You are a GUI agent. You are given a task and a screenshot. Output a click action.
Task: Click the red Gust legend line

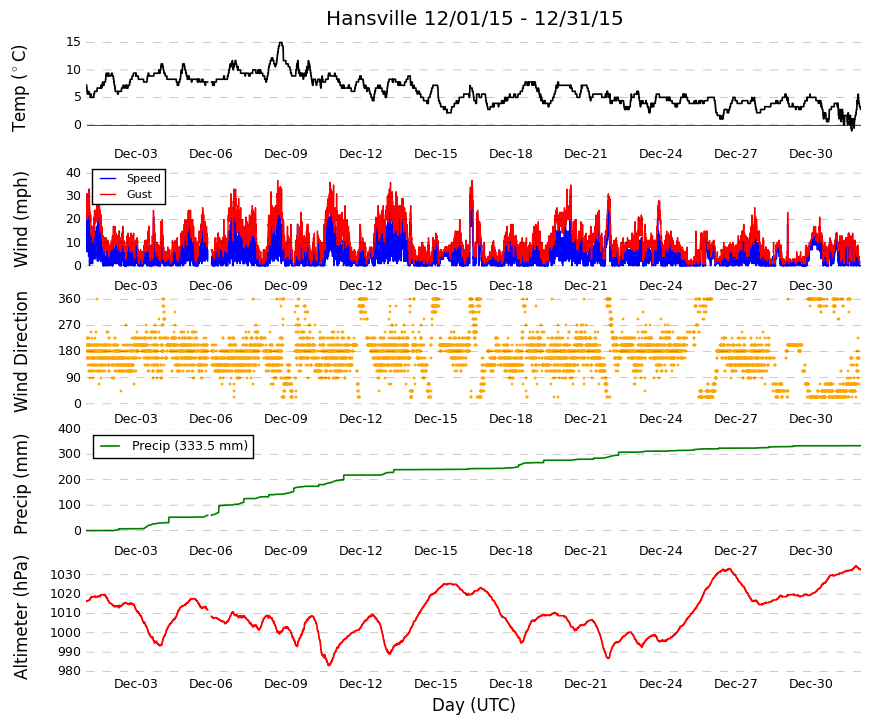tap(108, 194)
